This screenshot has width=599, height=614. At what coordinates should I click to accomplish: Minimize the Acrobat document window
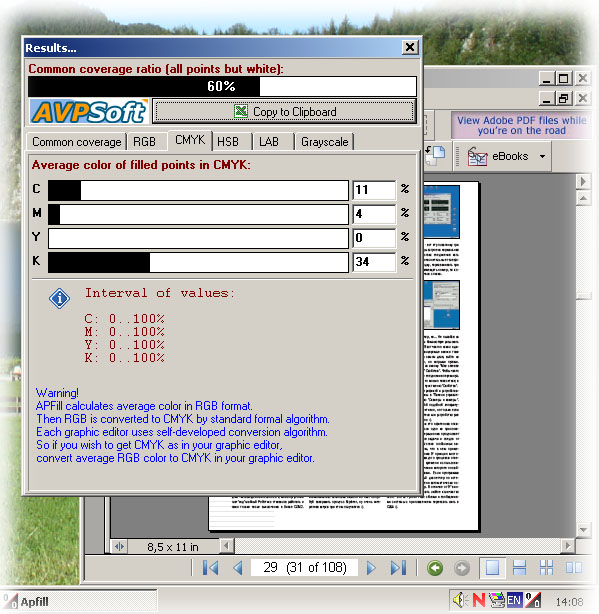[547, 98]
